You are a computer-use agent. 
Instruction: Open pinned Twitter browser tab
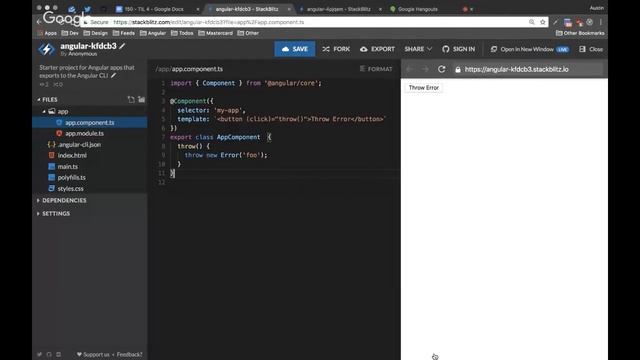click(x=87, y=9)
